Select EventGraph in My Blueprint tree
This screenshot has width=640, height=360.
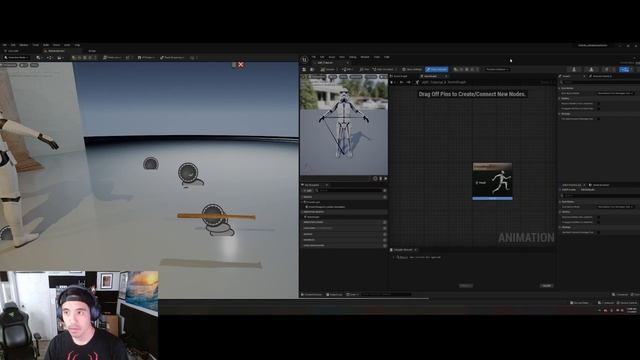click(x=313, y=202)
